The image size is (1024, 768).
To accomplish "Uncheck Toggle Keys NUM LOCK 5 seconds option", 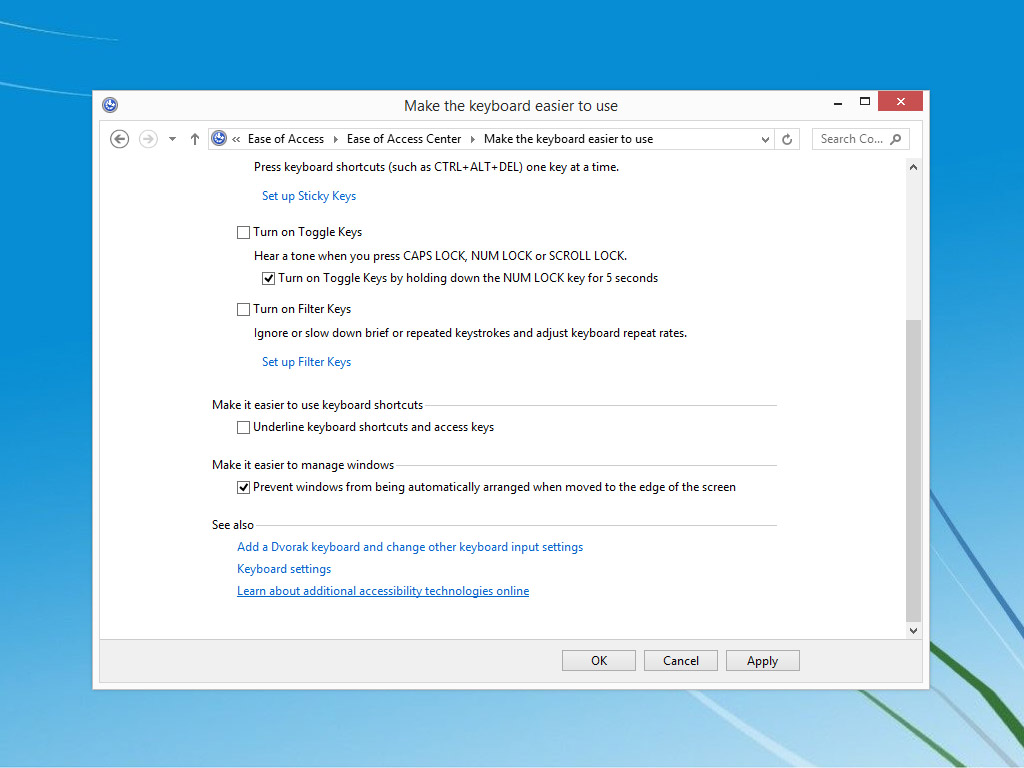I will click(268, 279).
